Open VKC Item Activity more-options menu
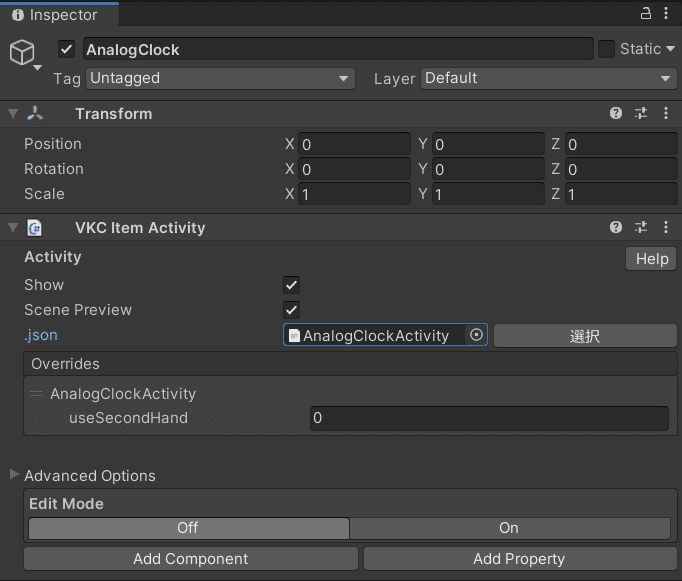 point(667,228)
